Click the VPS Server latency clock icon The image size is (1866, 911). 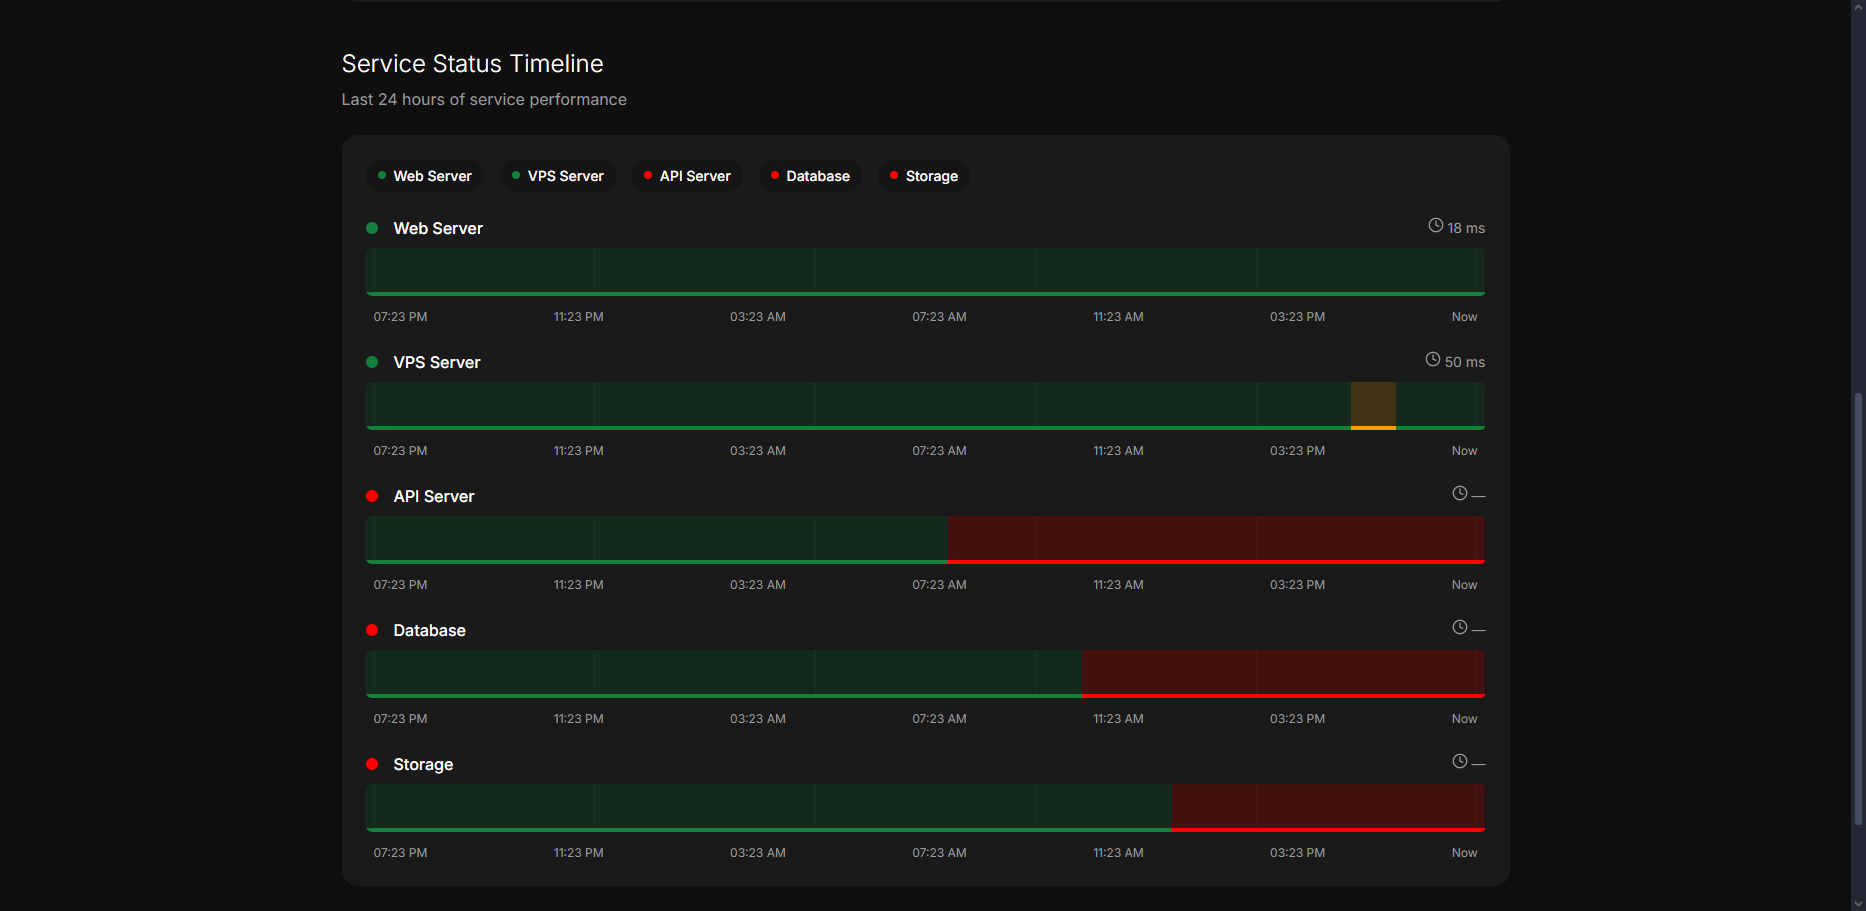point(1432,360)
